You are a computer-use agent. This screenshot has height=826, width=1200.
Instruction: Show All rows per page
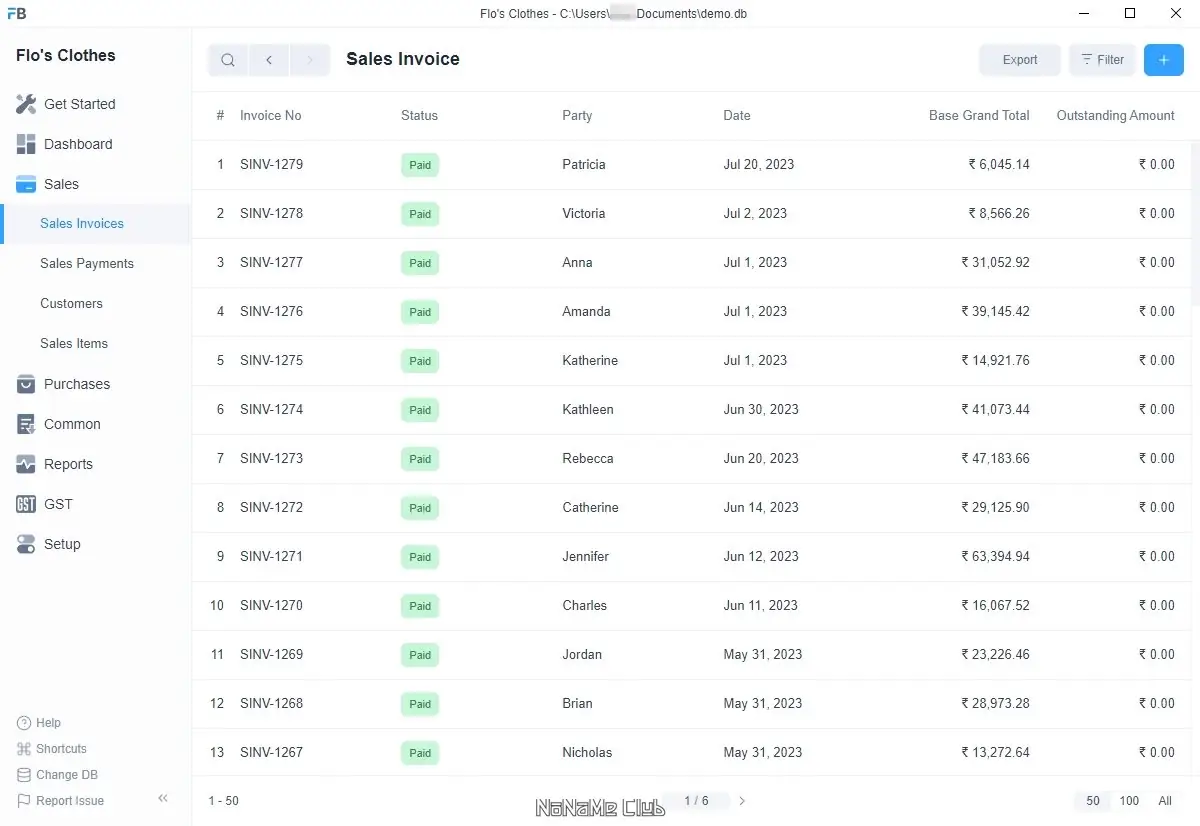point(1165,801)
